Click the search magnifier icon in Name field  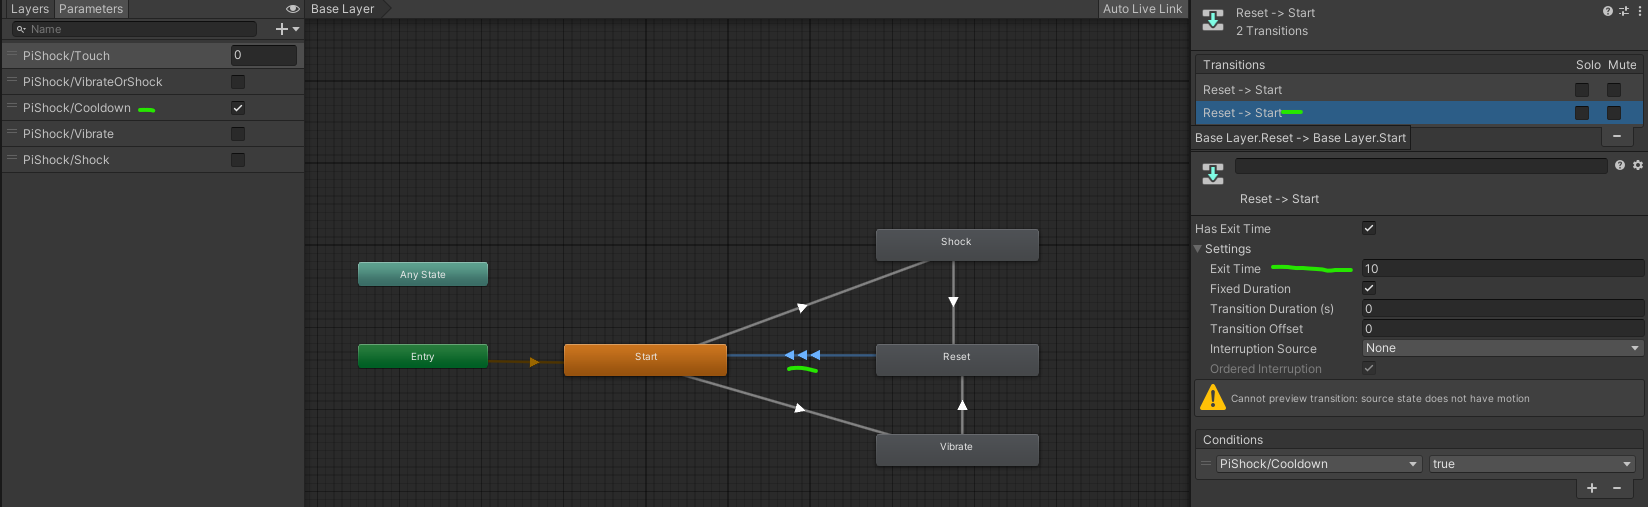21,29
